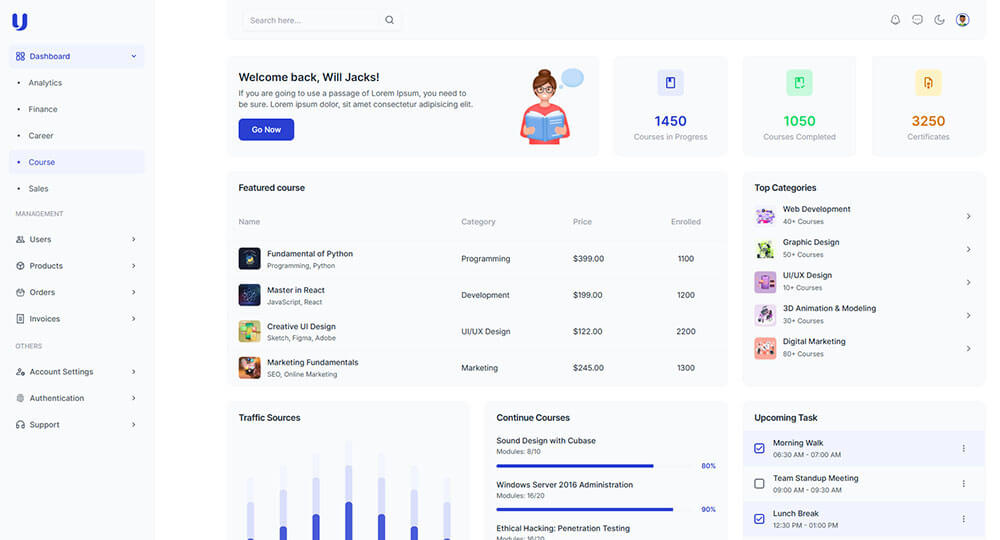Click the Courses in Progress book icon
The width and height of the screenshot is (1000, 540).
tap(670, 83)
